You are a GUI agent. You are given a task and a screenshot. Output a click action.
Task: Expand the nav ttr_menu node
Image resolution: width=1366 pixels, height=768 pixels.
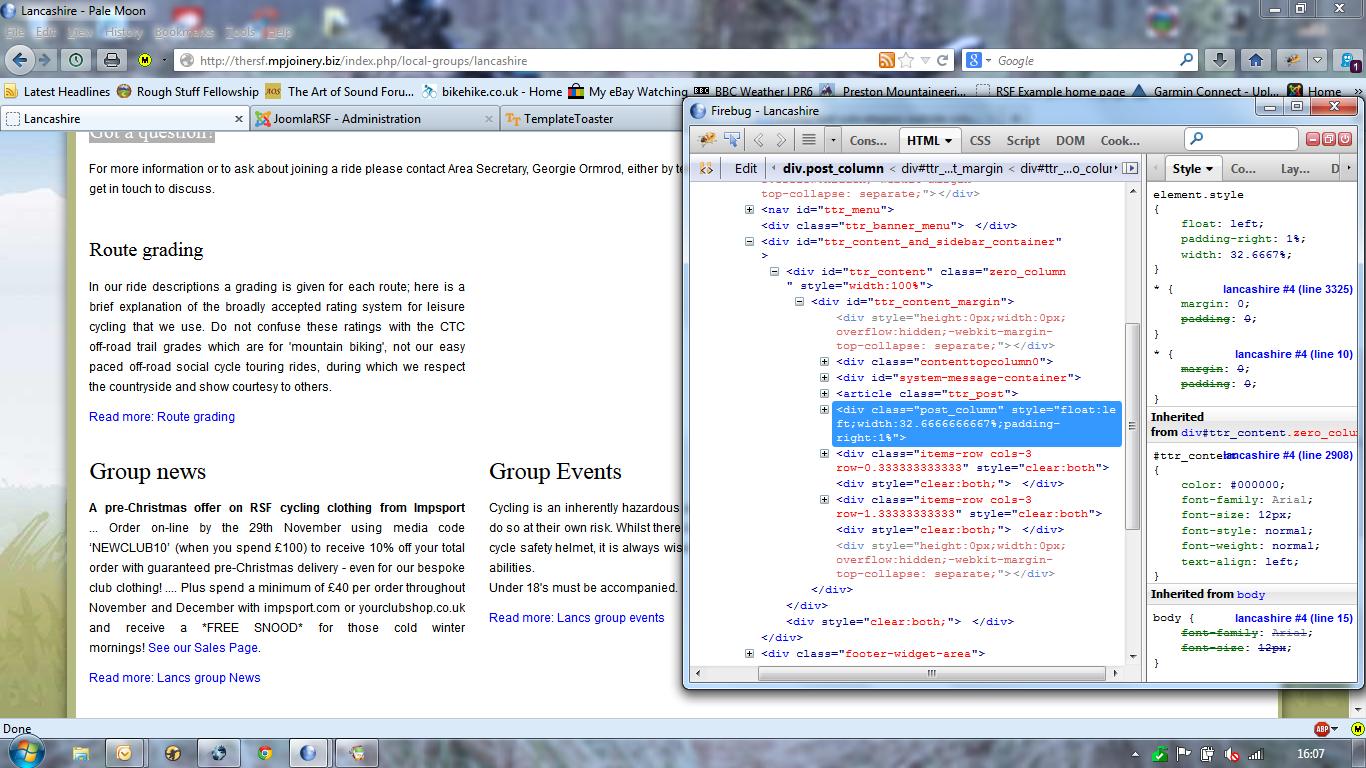point(749,210)
